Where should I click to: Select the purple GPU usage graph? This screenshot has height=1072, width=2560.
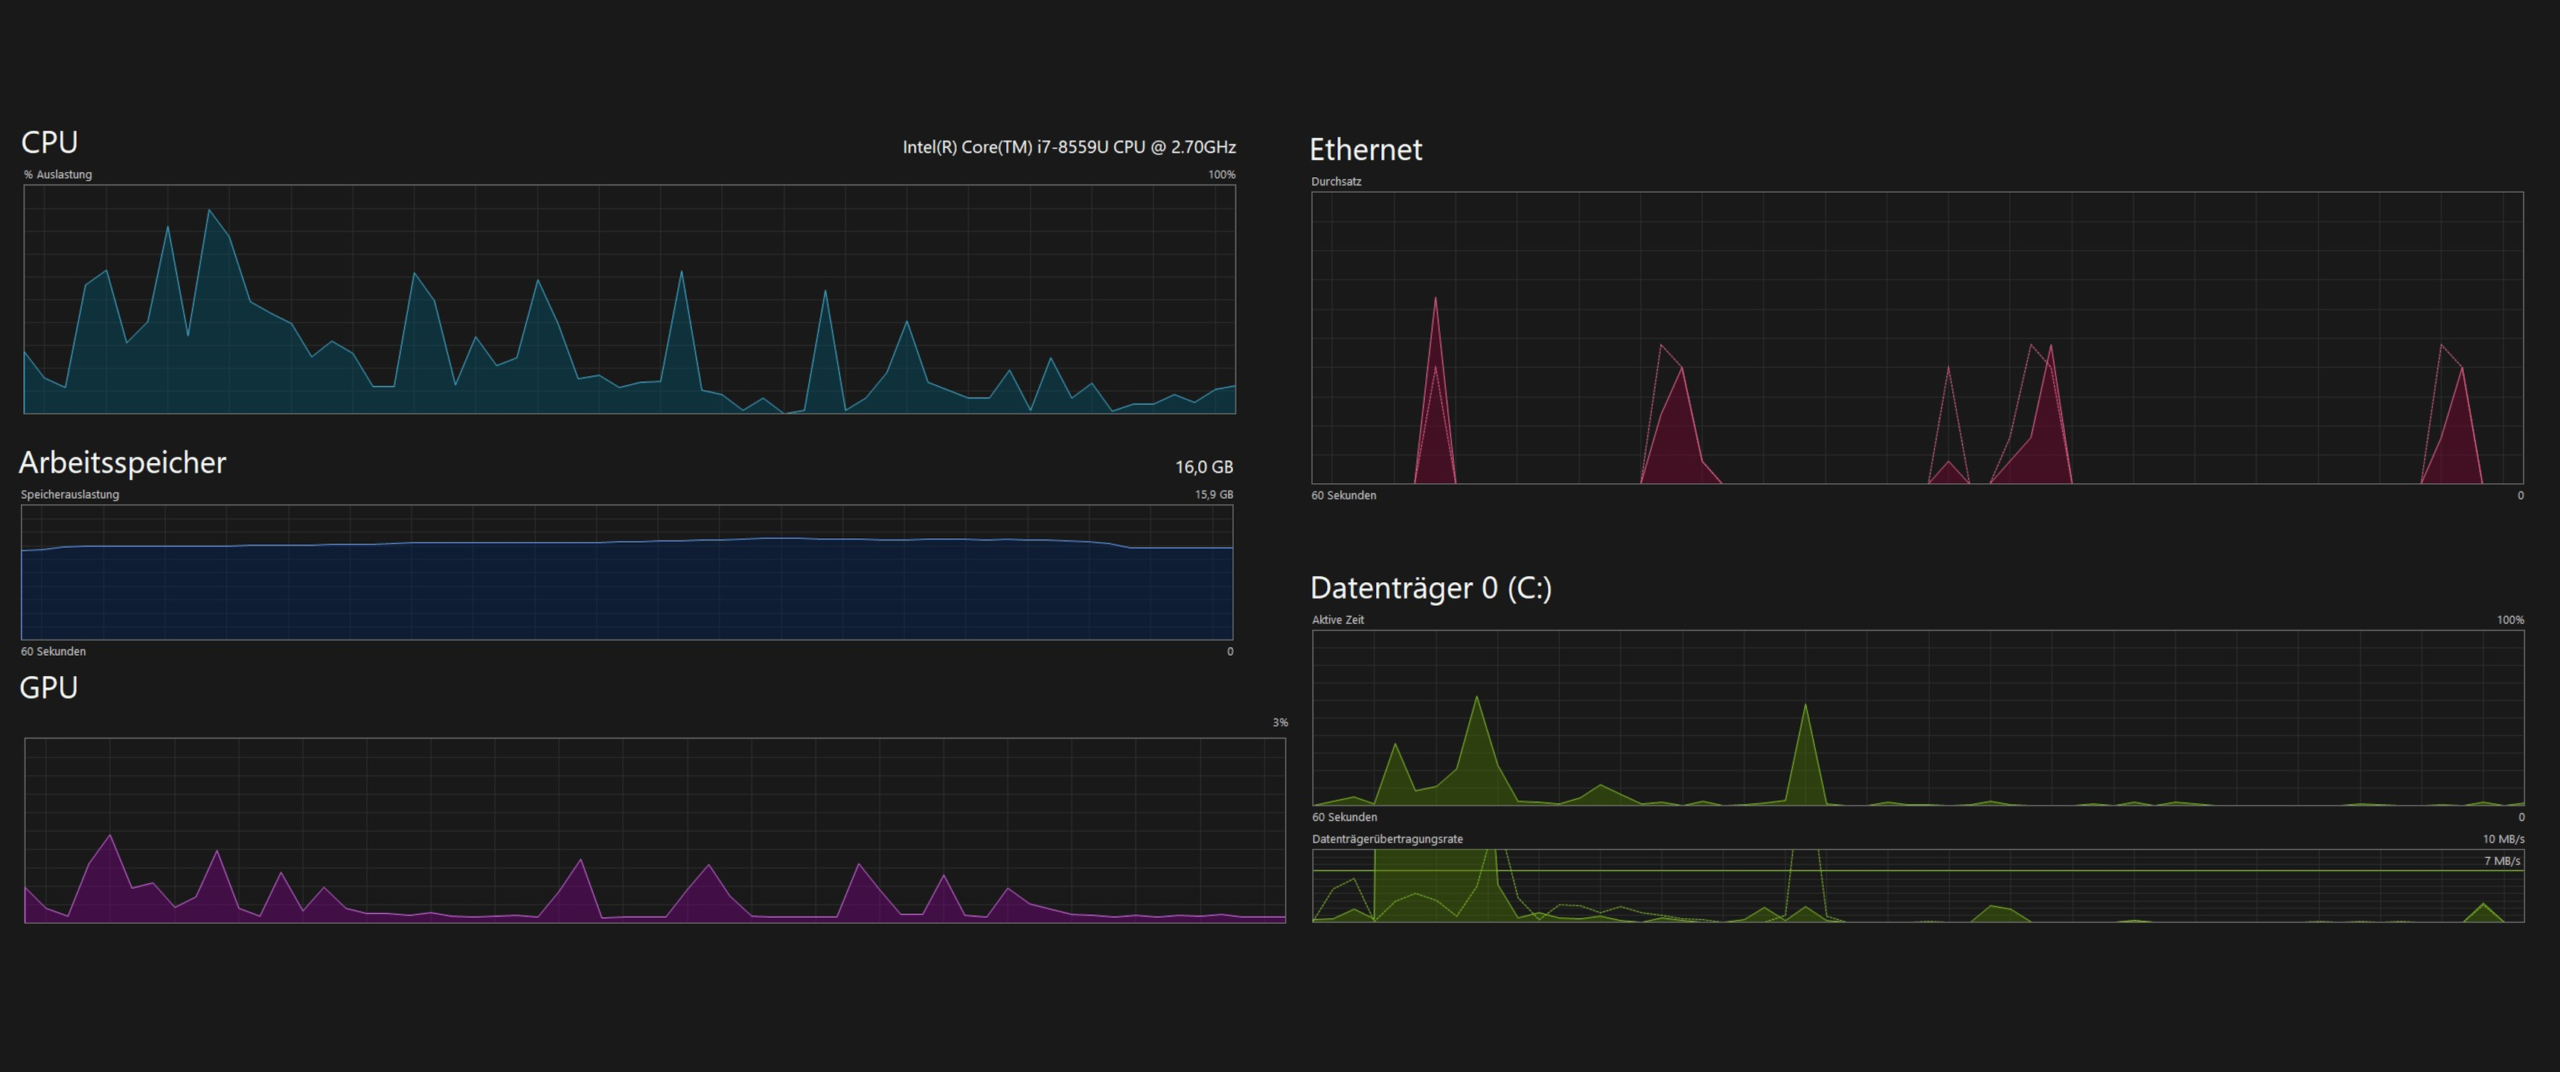pos(655,830)
